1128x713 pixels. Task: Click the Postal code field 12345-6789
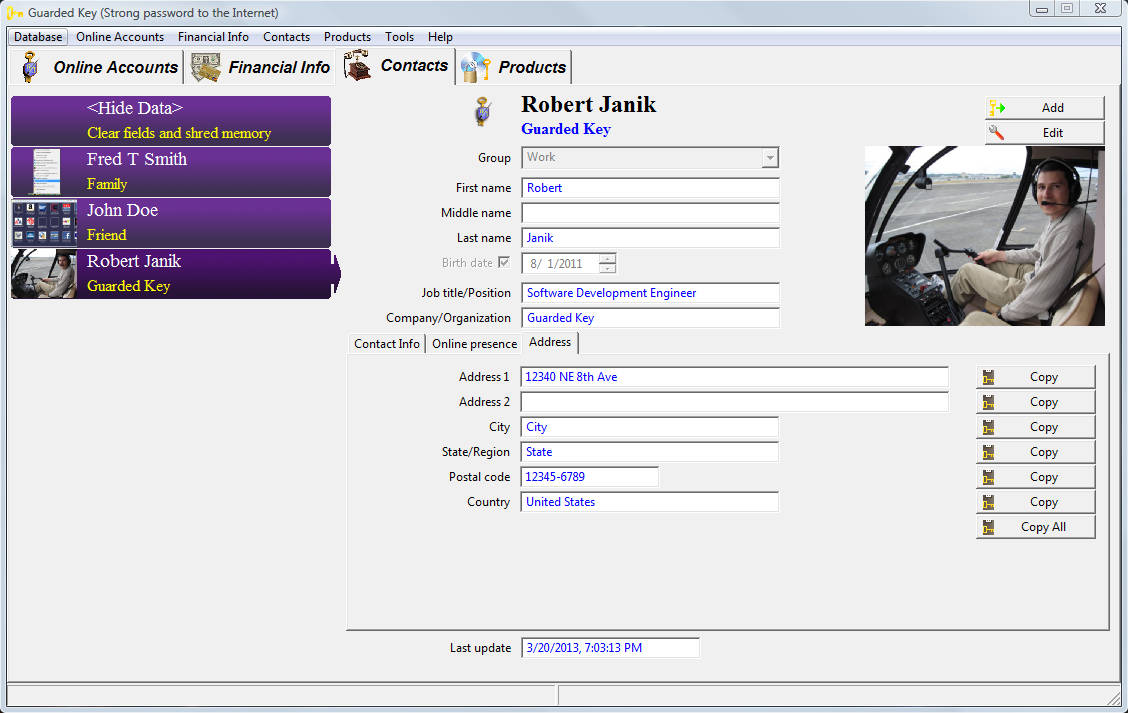[589, 477]
